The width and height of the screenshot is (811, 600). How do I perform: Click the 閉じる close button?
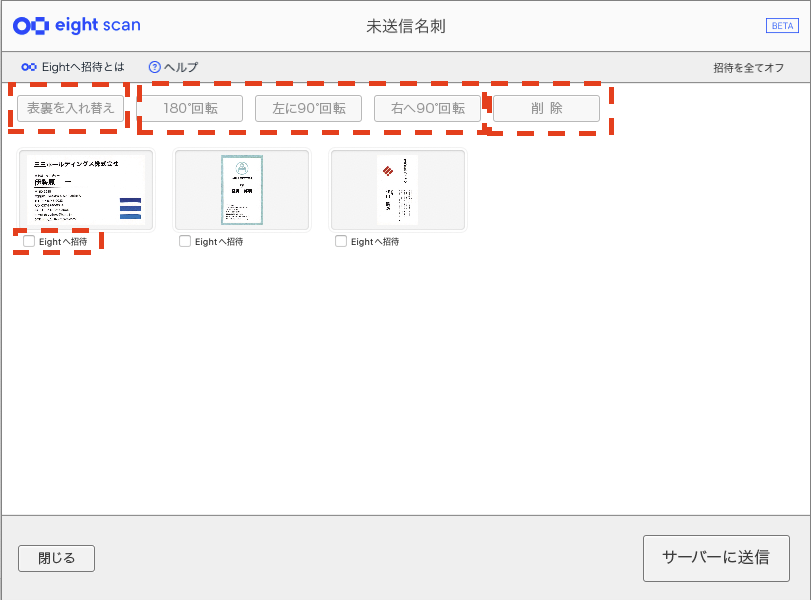56,558
